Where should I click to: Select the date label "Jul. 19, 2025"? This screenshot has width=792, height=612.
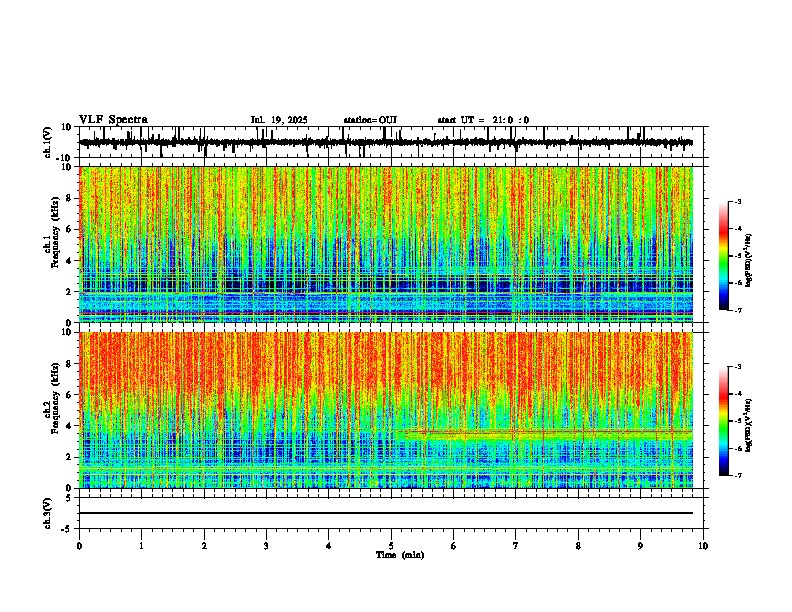tap(279, 120)
